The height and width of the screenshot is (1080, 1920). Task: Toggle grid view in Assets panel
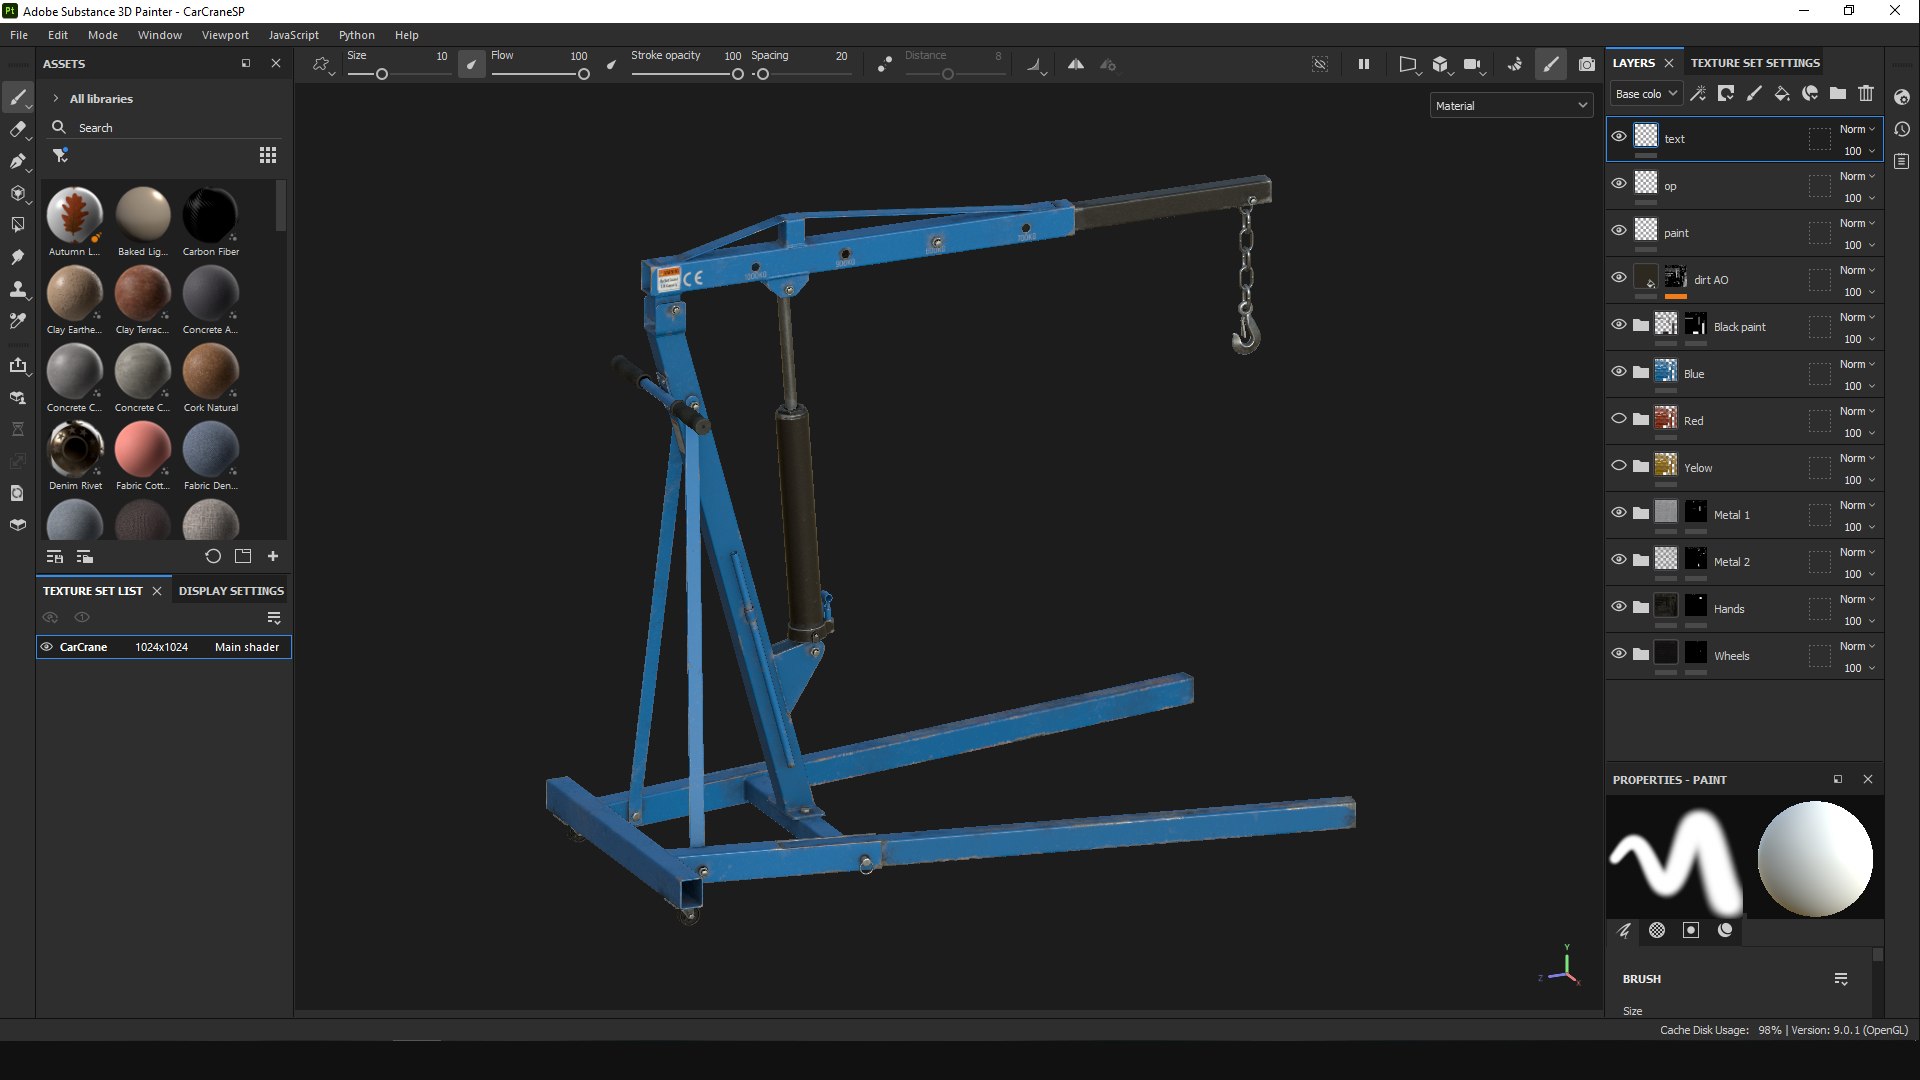[x=268, y=155]
